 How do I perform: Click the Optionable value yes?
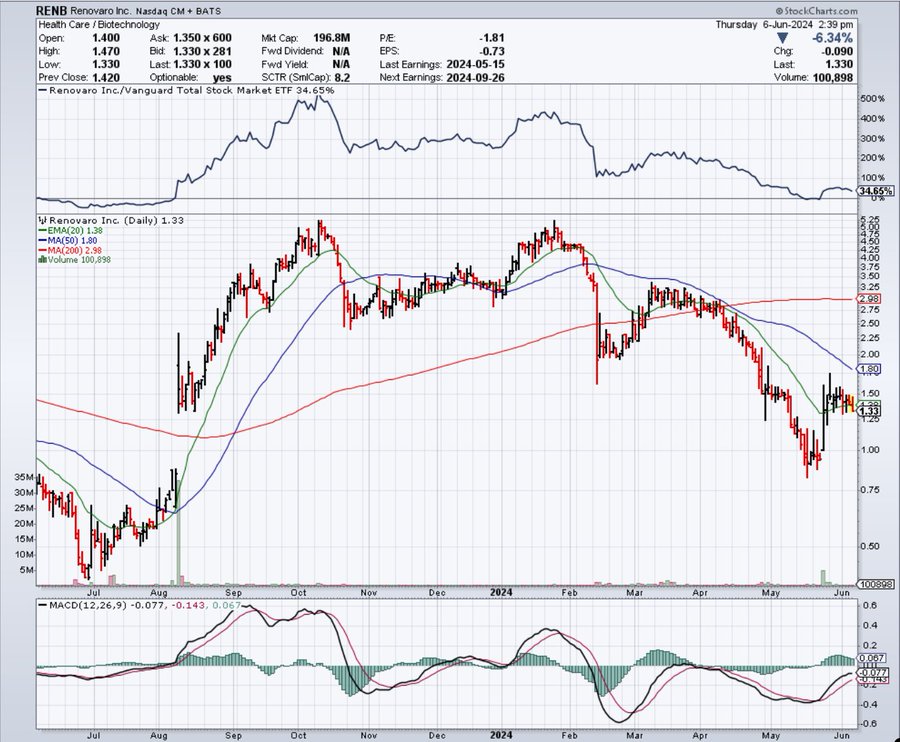(222, 77)
